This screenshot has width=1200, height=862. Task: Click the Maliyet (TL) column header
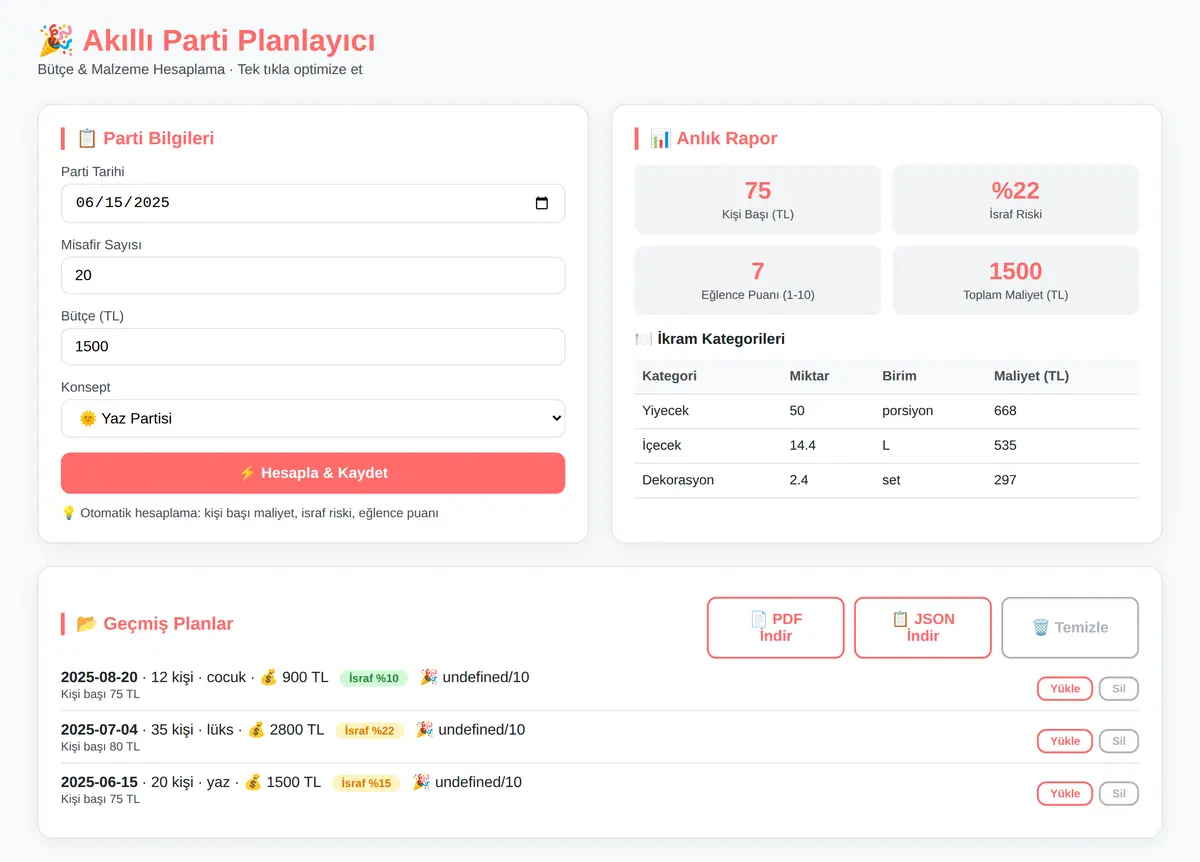point(1031,376)
